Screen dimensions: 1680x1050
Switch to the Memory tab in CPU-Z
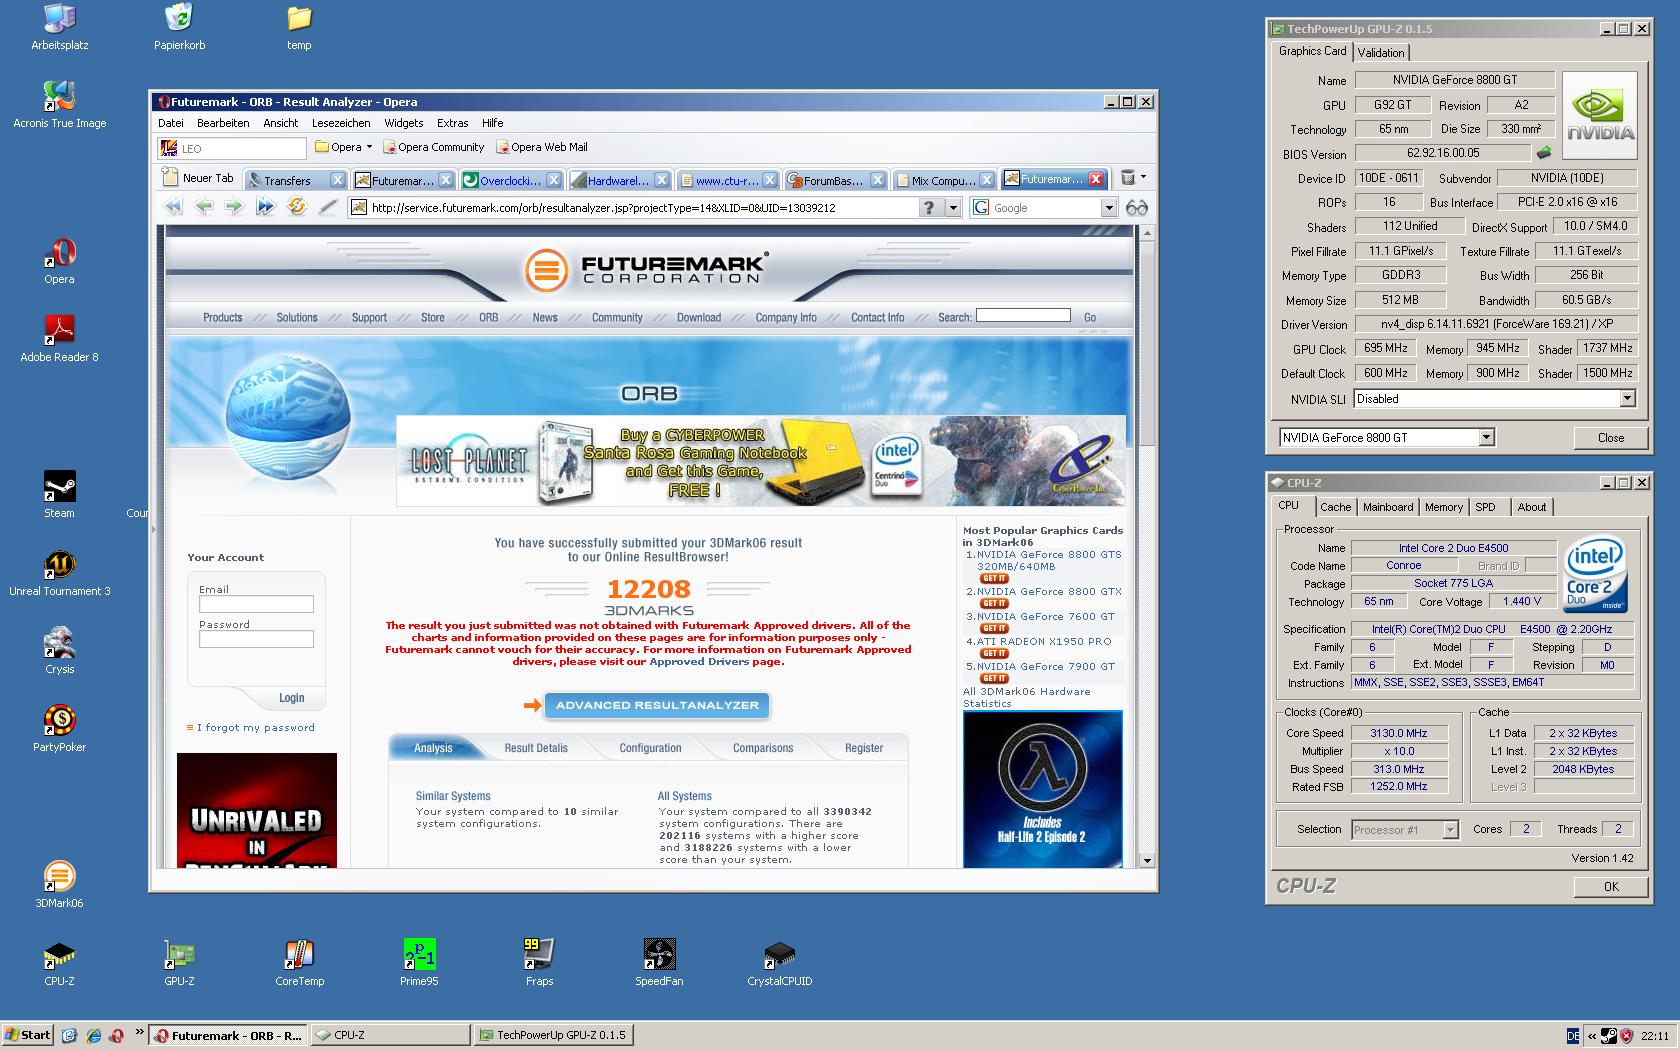(1443, 507)
